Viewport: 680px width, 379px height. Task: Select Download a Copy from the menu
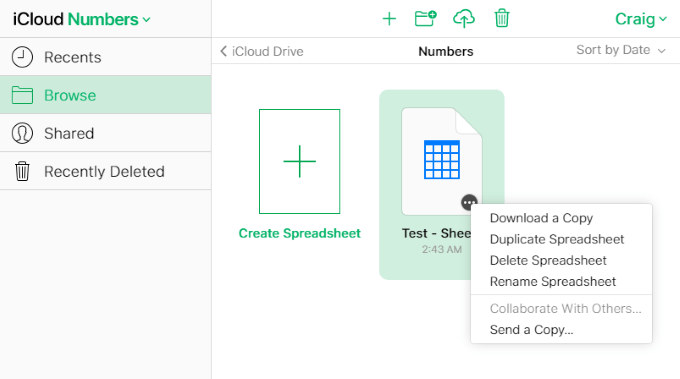tap(541, 218)
